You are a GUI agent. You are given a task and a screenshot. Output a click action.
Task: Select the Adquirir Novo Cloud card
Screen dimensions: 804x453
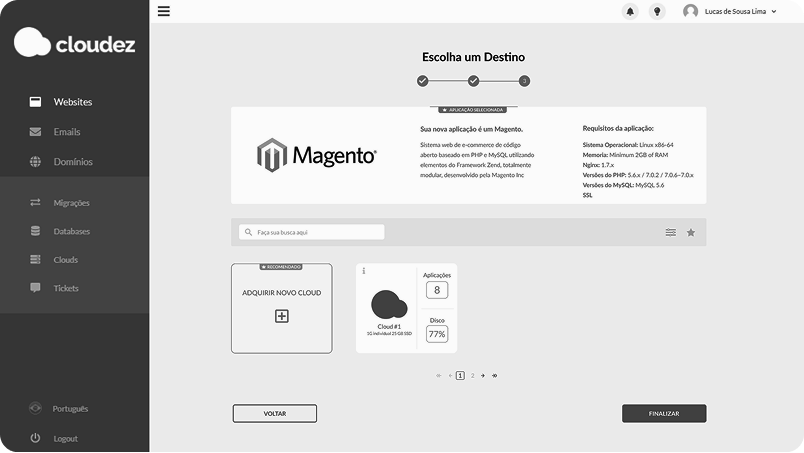tap(282, 308)
